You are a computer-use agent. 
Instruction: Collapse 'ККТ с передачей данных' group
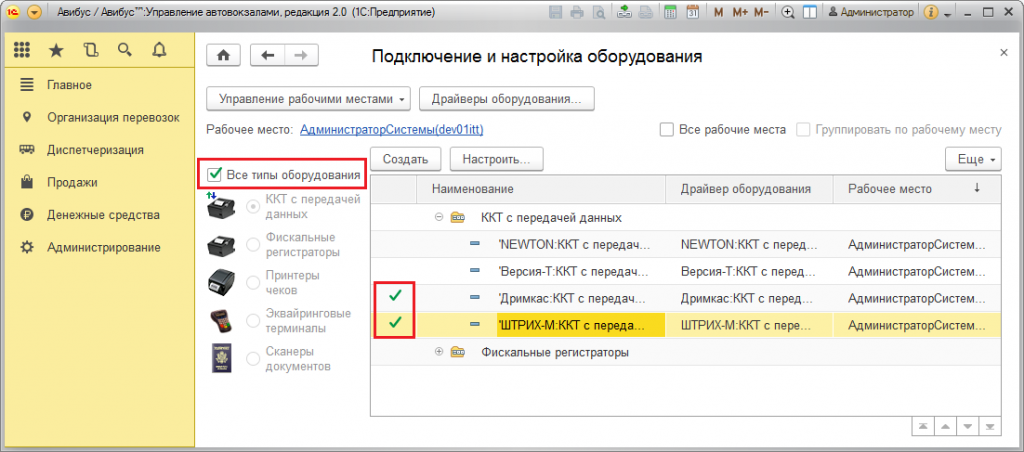click(439, 217)
